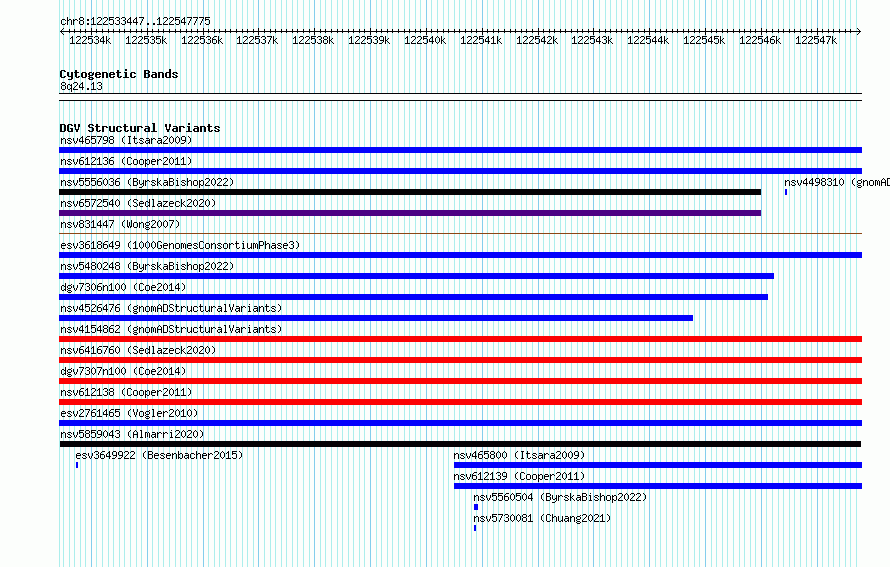Click nsv6416760 (Sedlazeck2020) label
The width and height of the screenshot is (890, 567).
[138, 350]
